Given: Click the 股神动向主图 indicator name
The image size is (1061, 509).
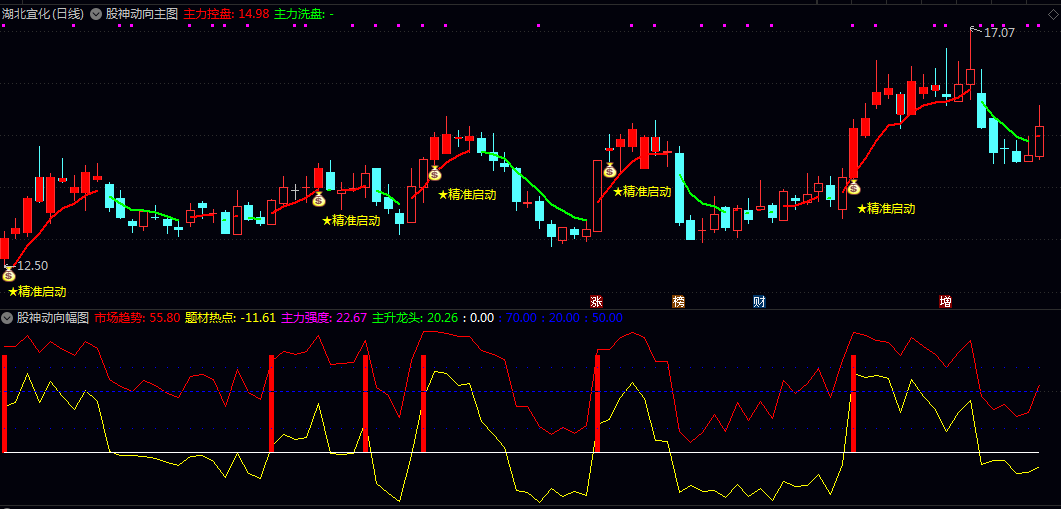Looking at the screenshot, I should tap(142, 14).
